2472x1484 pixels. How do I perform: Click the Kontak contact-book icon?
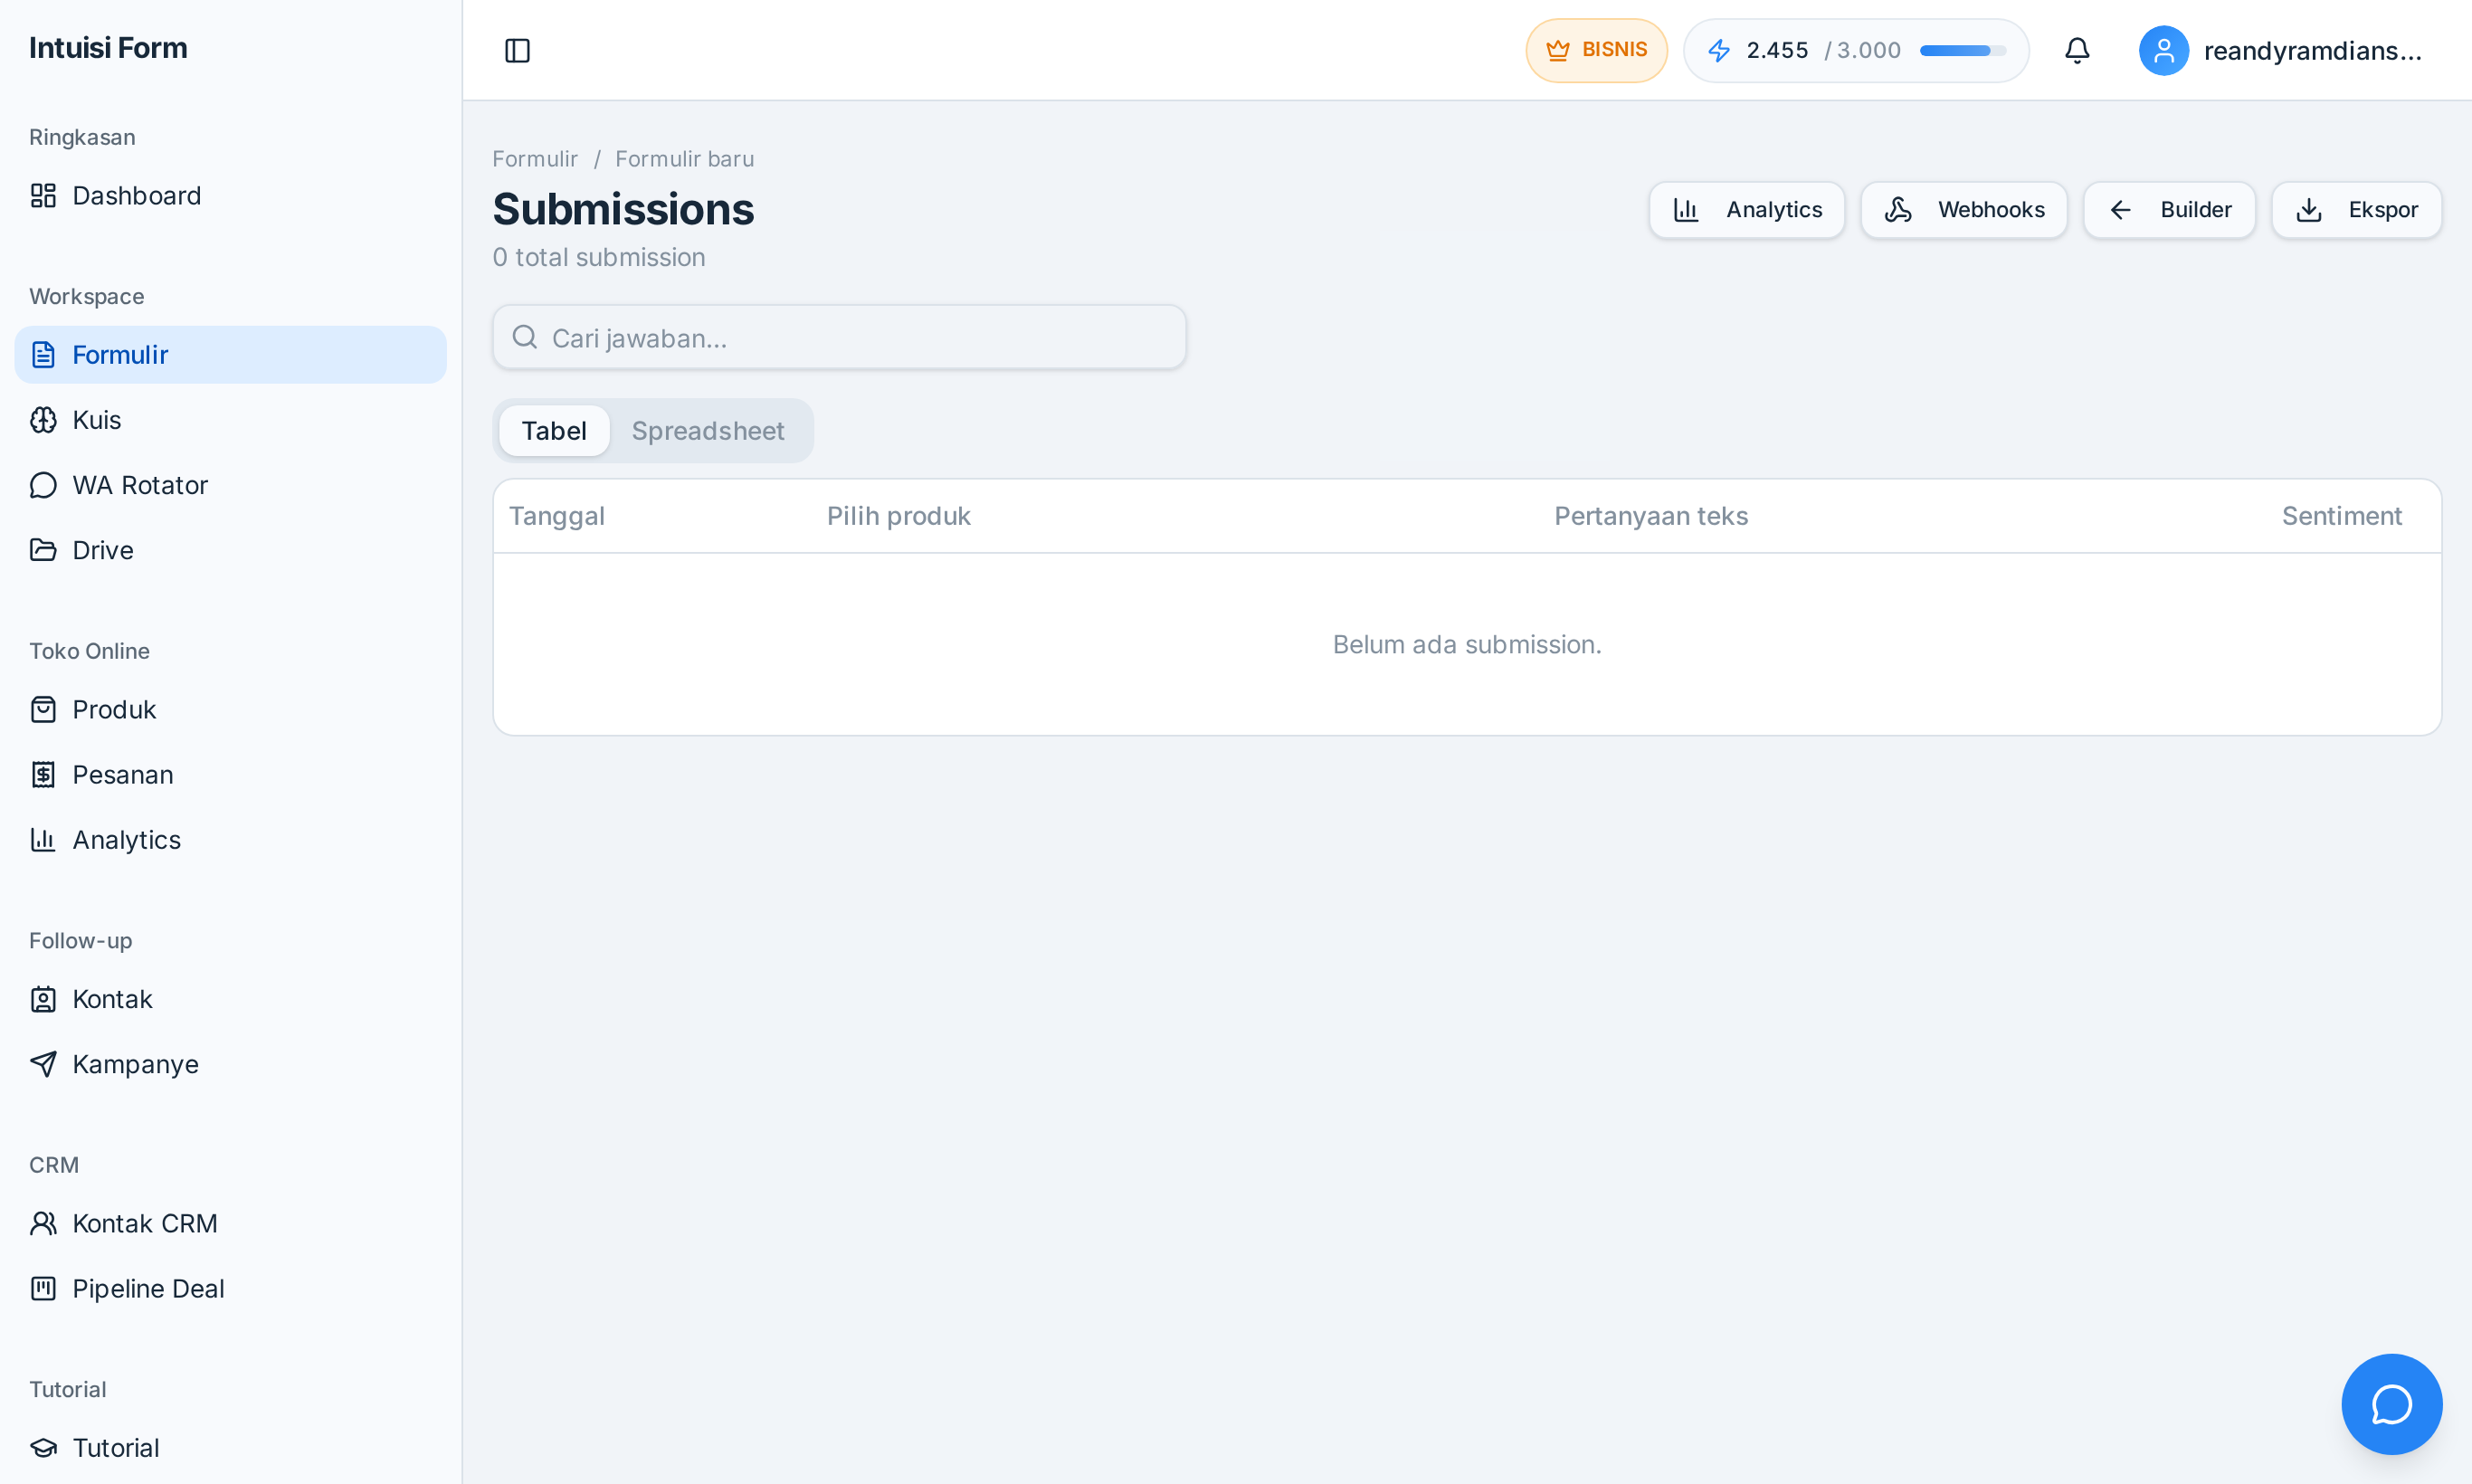(x=43, y=998)
